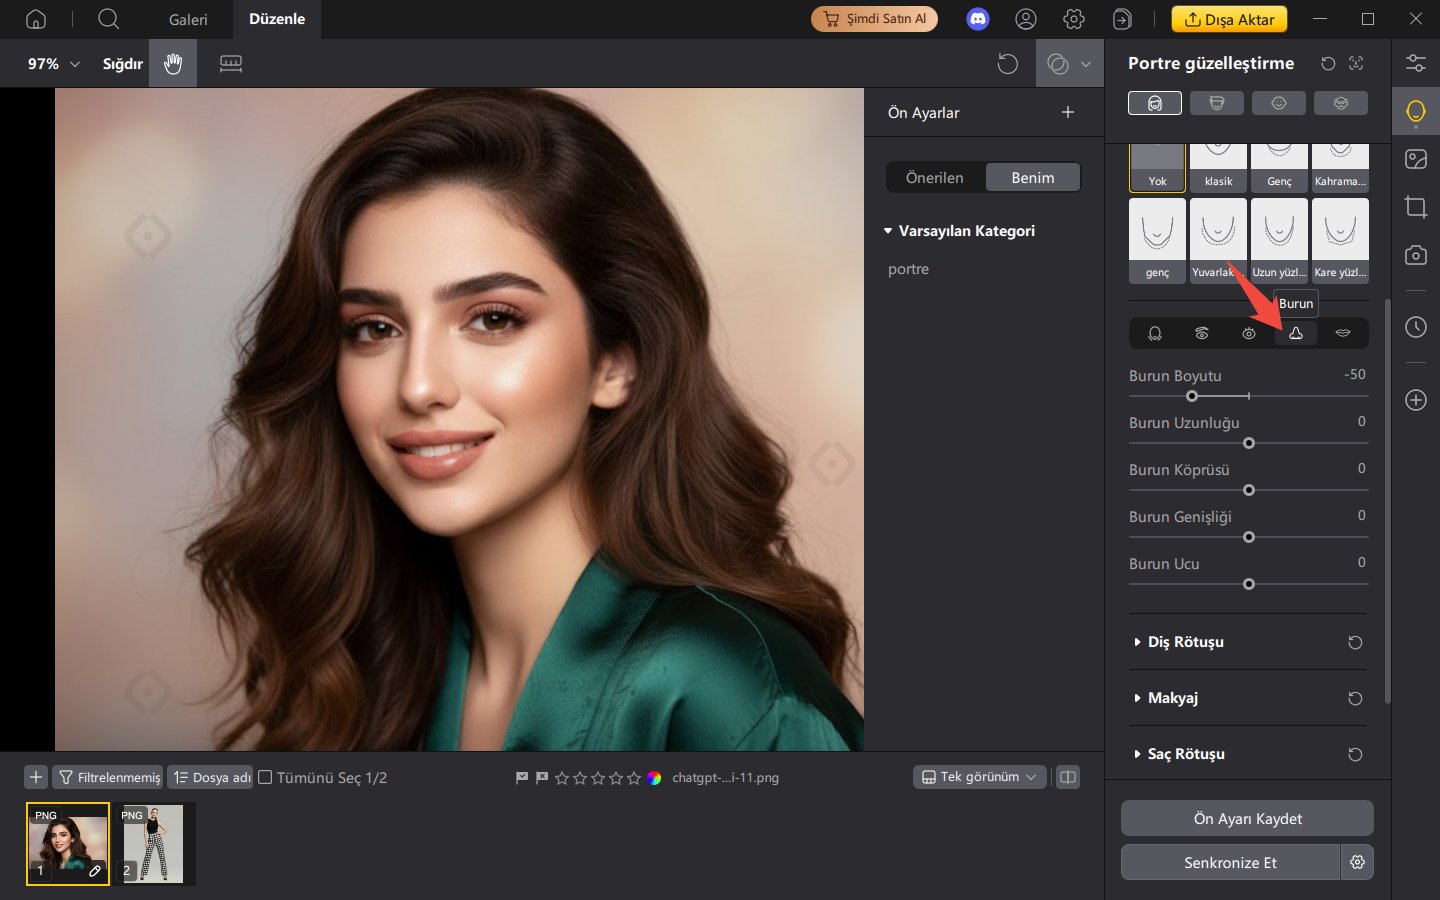The width and height of the screenshot is (1440, 900).
Task: Open the history panel clock icon
Action: coord(1416,327)
